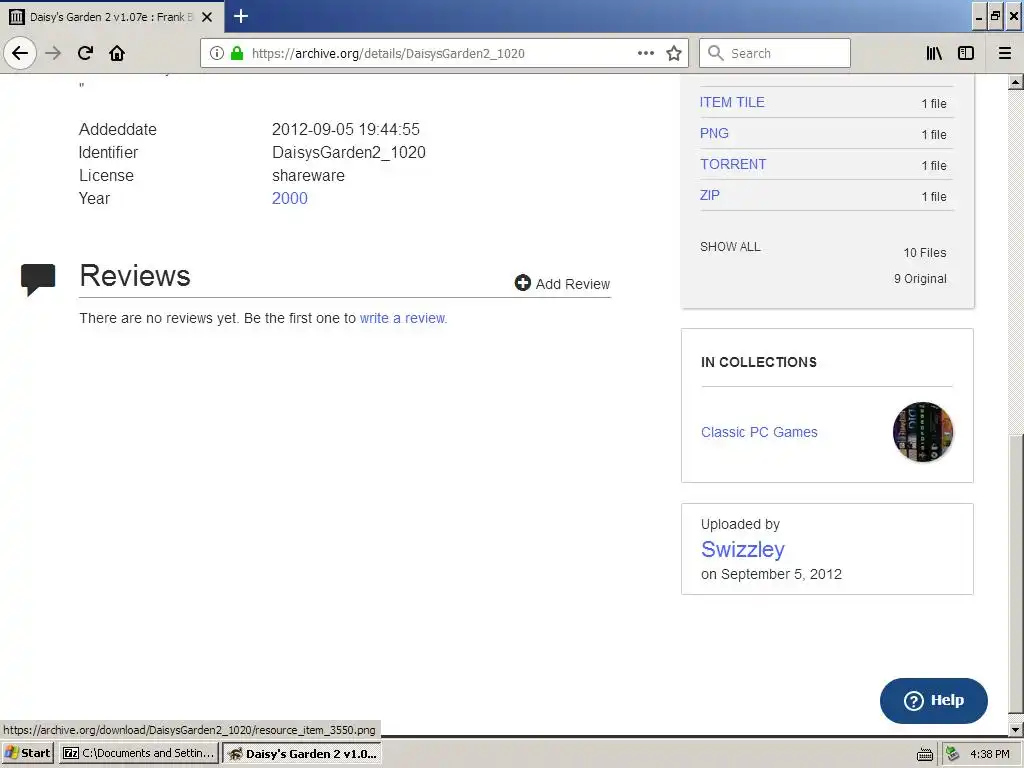
Task: Open a new tab with plus button
Action: coord(240,16)
